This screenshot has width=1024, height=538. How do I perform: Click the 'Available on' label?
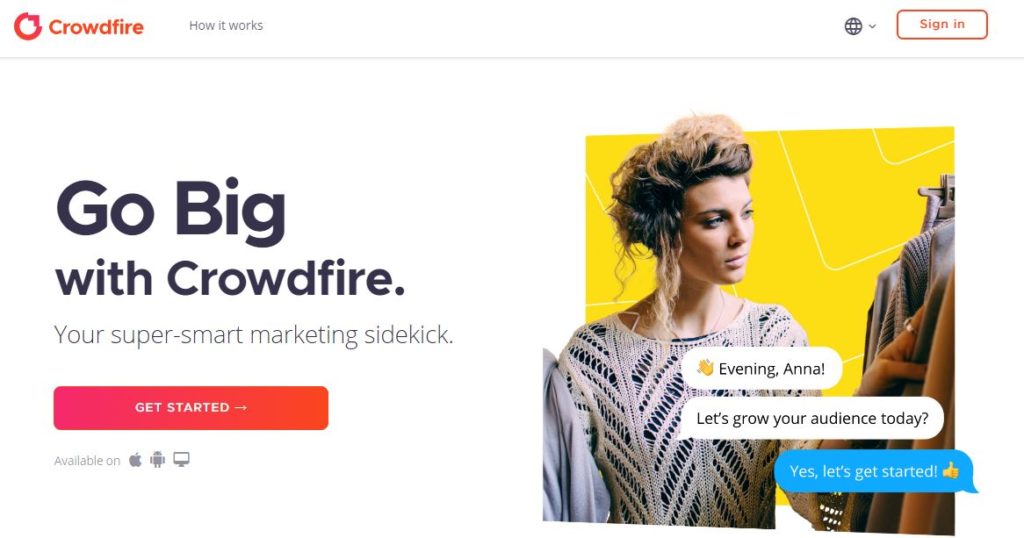[x=87, y=460]
